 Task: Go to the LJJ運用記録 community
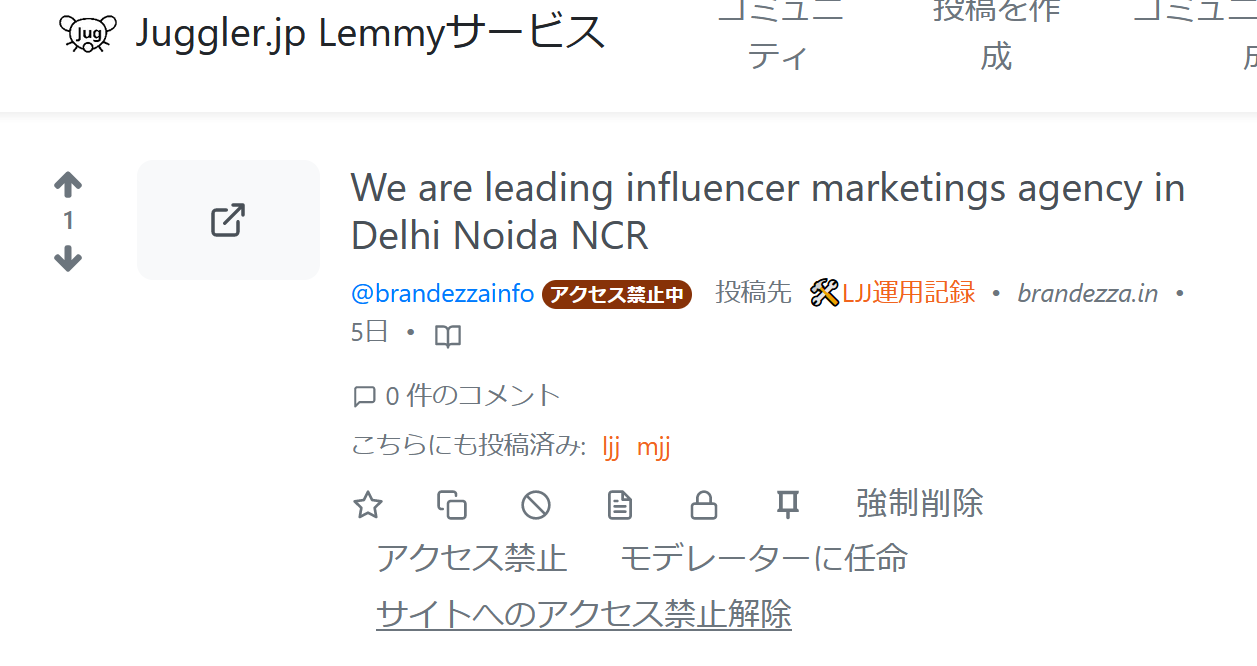click(x=892, y=293)
